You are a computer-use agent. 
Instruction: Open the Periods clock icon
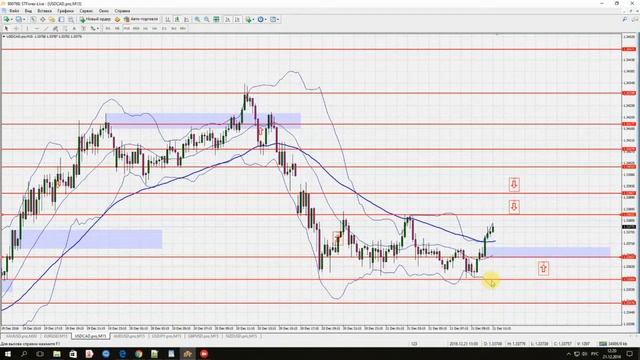point(260,19)
